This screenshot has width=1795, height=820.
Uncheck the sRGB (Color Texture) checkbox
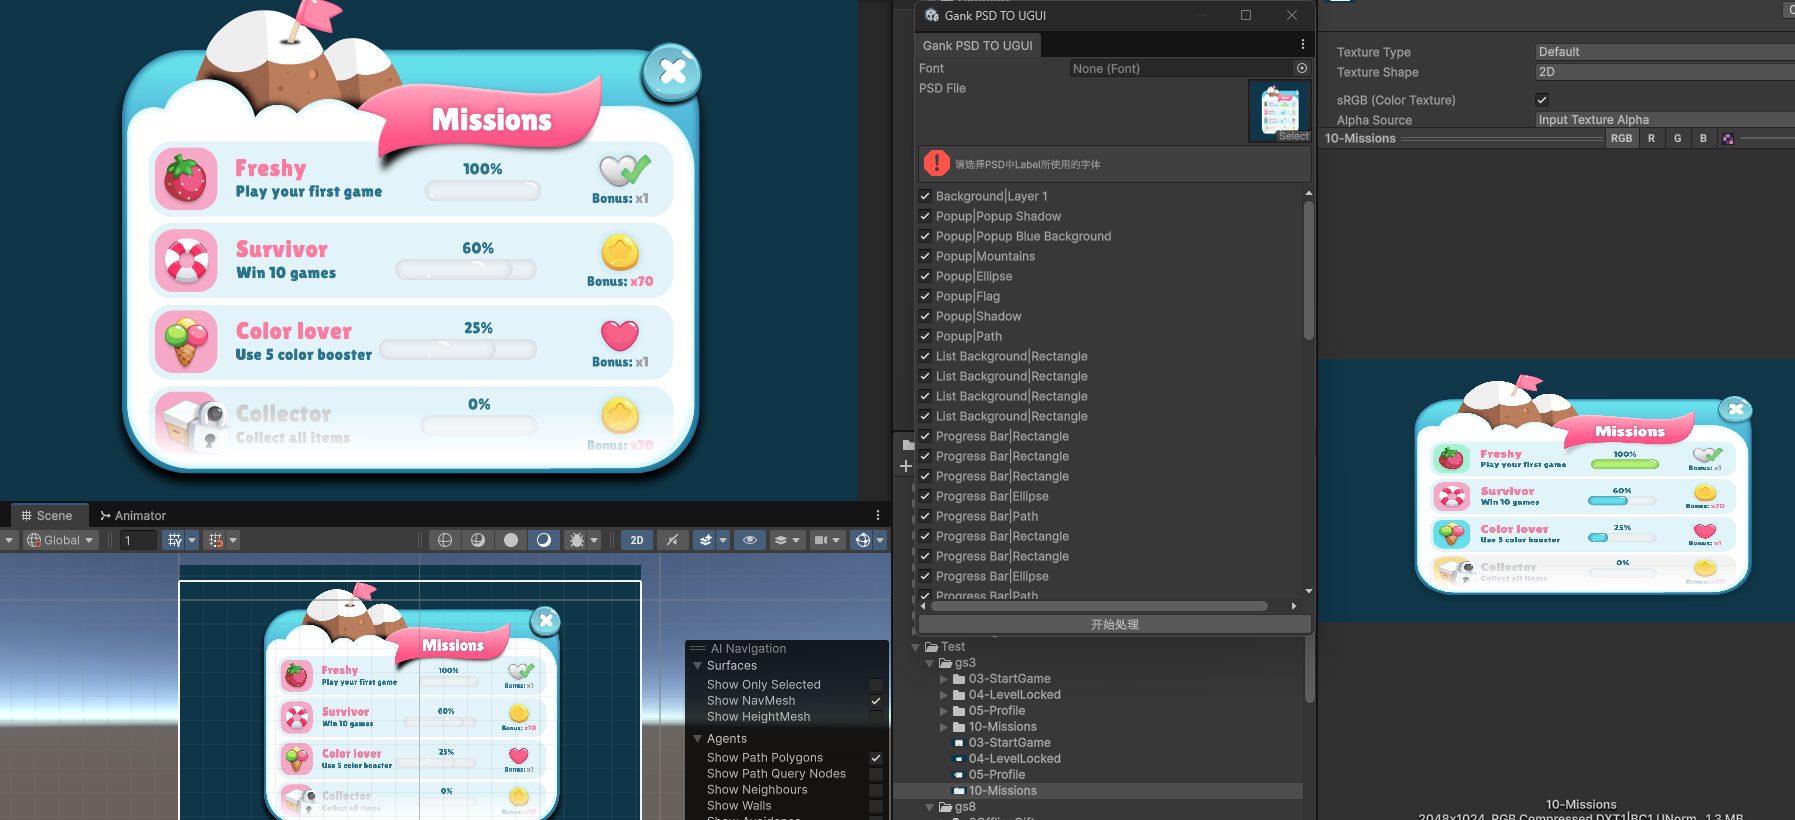(x=1542, y=100)
